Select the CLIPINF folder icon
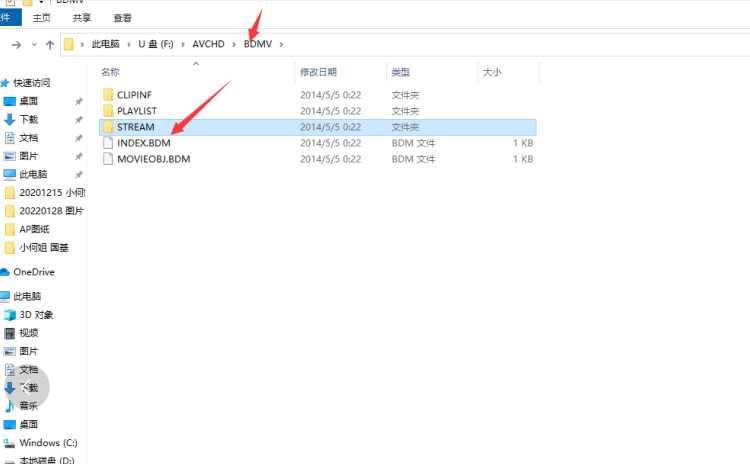Screen dimensions: 750x464 coord(109,95)
